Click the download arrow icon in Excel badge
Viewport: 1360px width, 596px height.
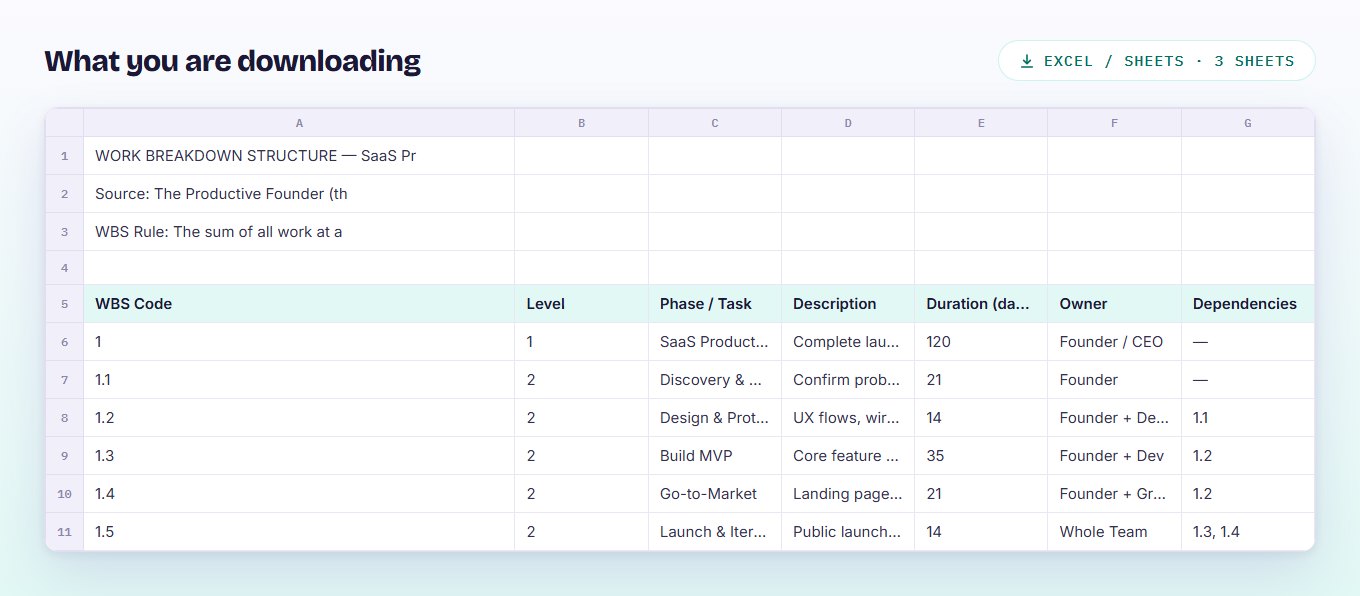coord(1026,61)
